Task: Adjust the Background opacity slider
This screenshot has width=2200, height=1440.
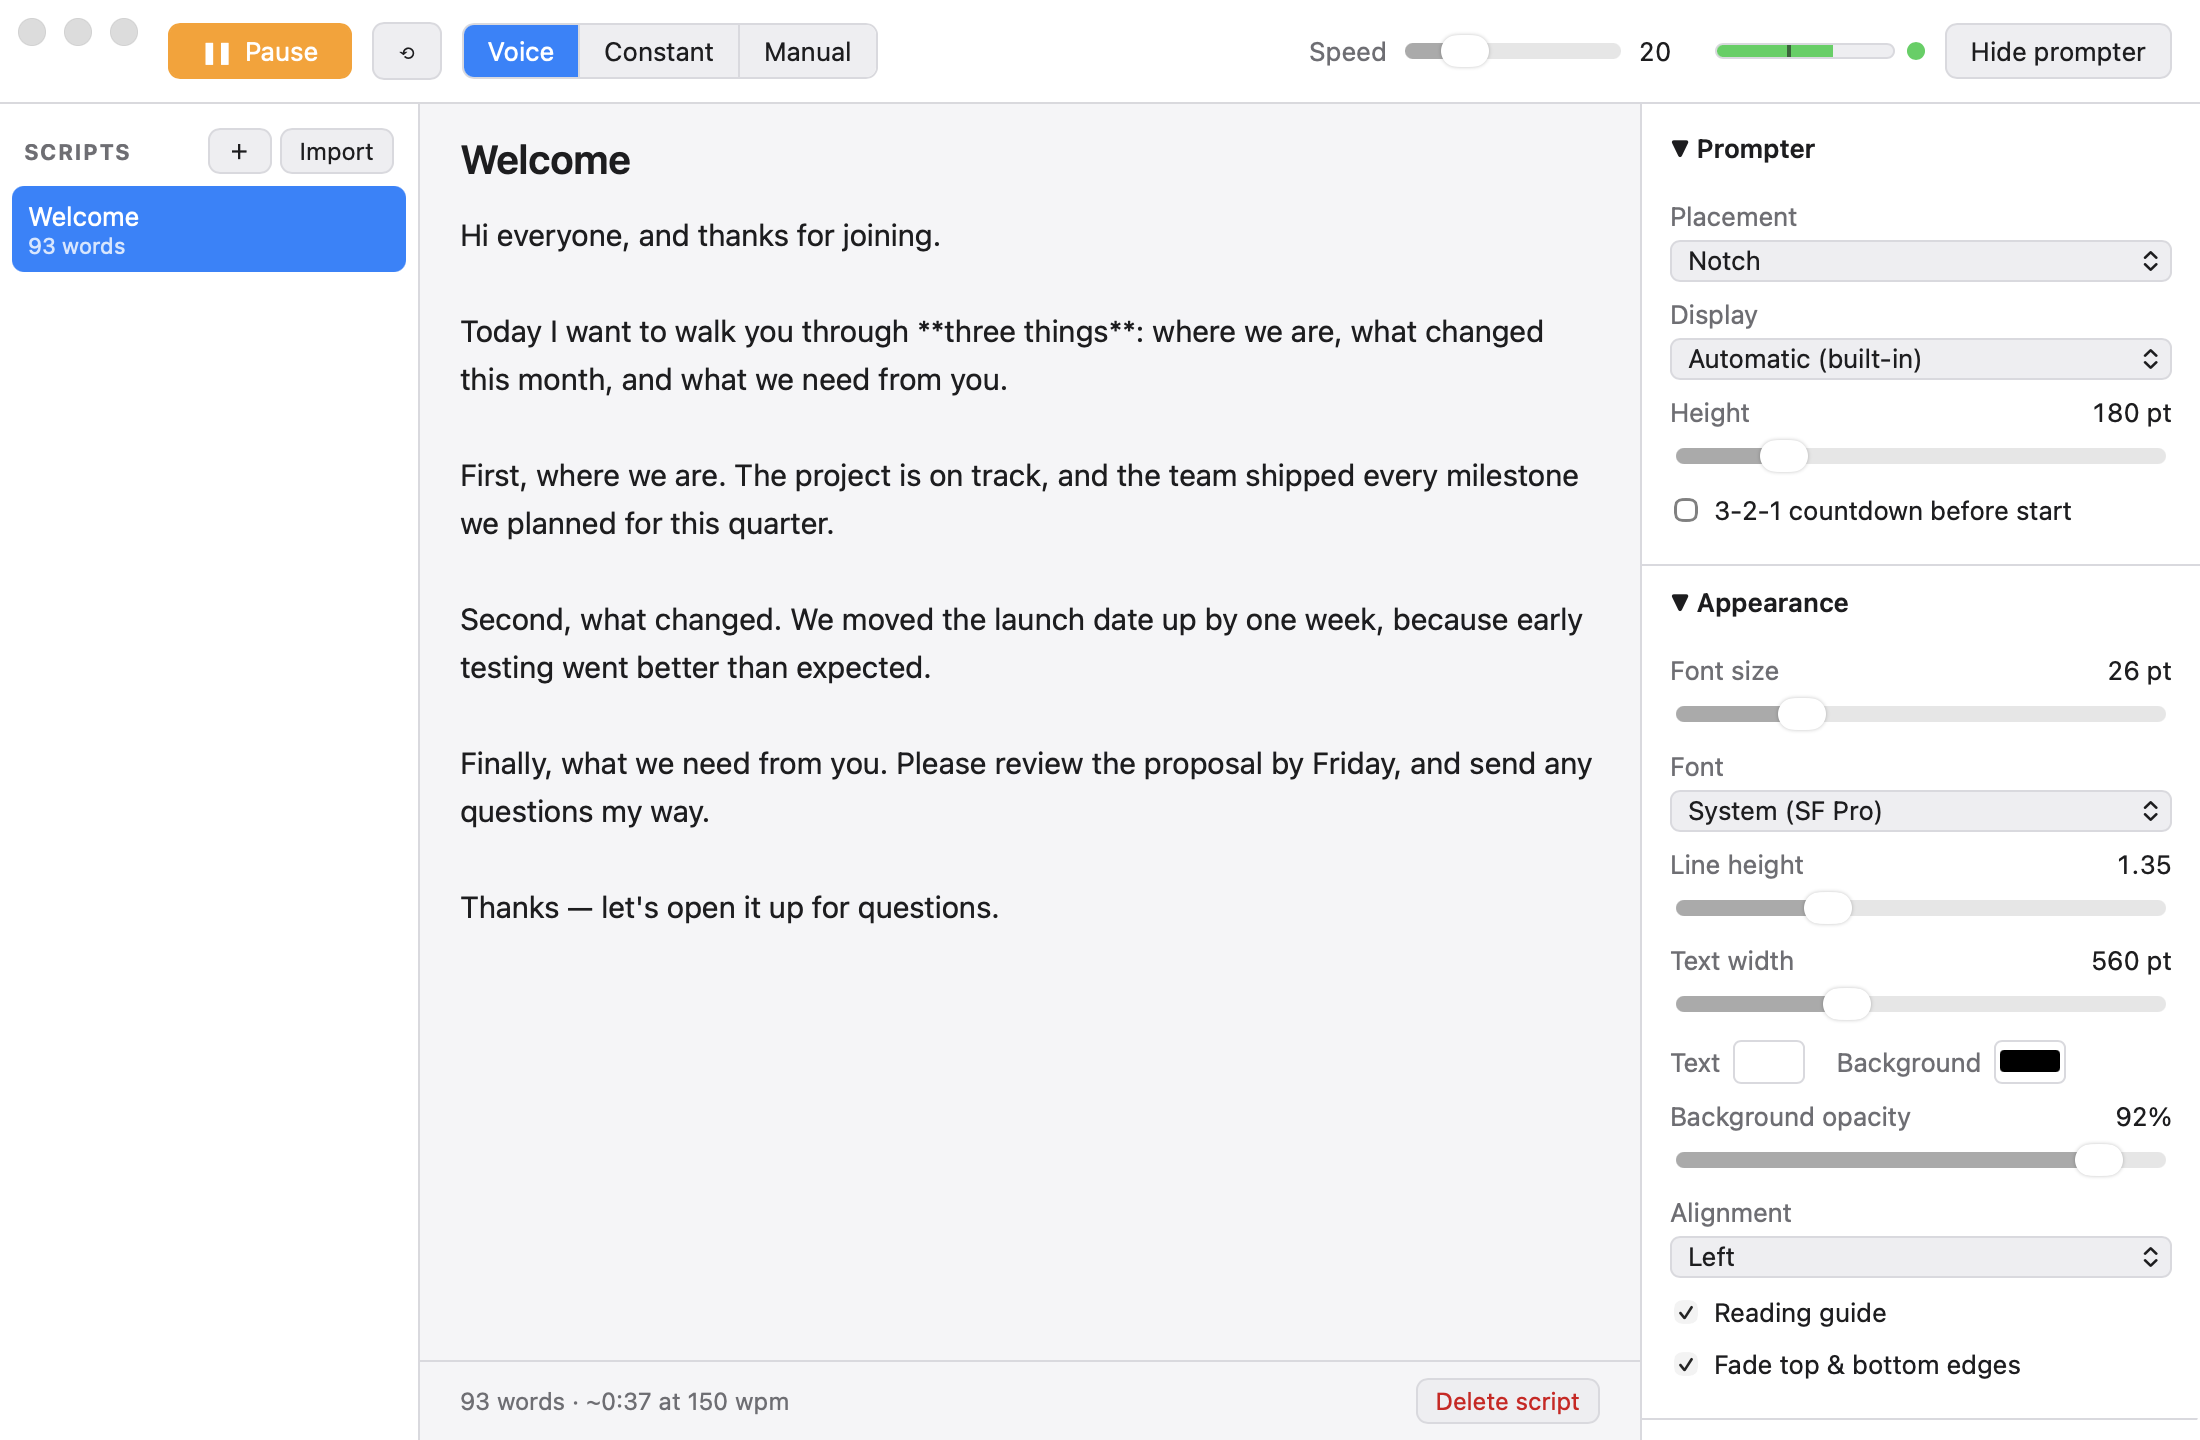Action: click(x=1920, y=1160)
